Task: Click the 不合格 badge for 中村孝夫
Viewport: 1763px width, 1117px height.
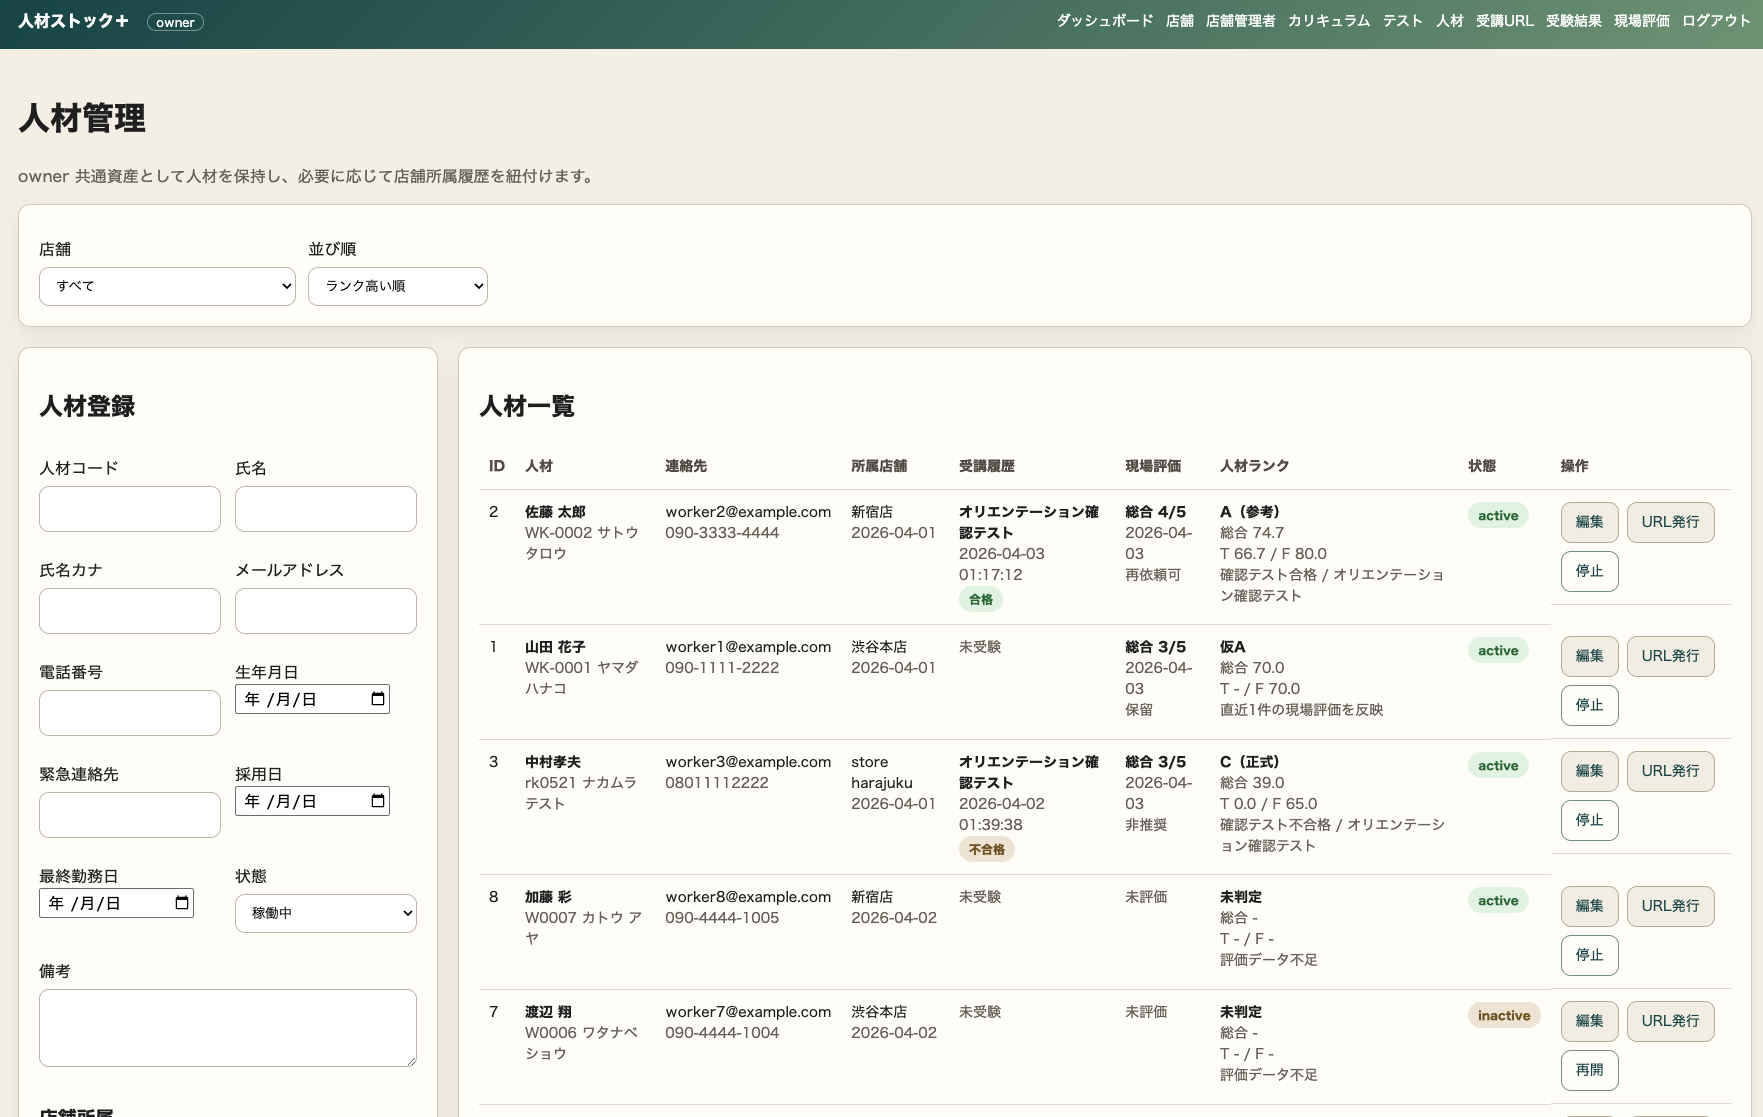Action: 987,850
